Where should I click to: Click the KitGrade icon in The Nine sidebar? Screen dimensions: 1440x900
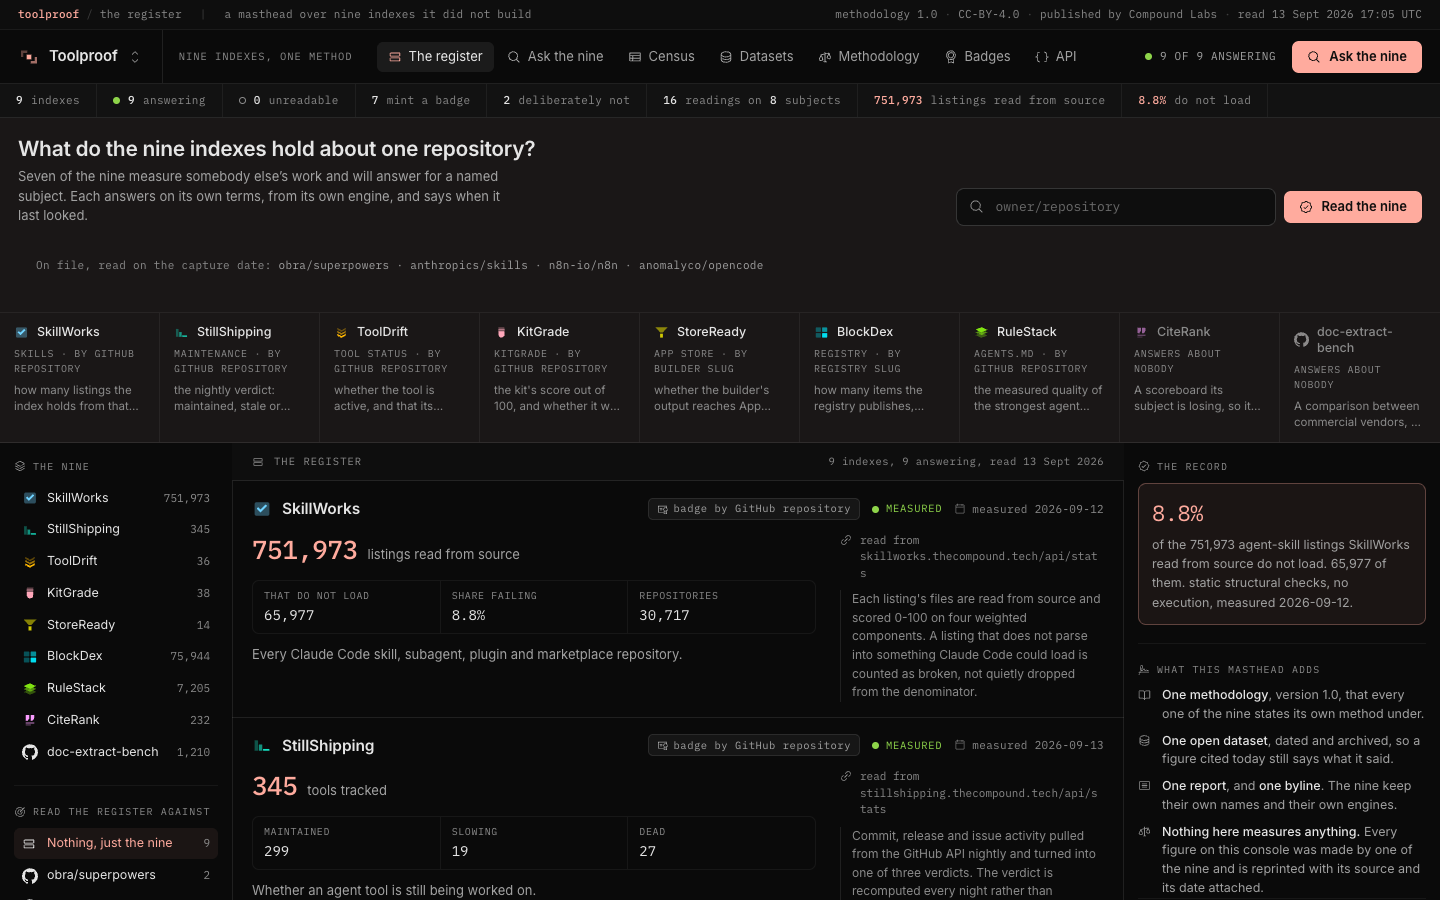[30, 593]
